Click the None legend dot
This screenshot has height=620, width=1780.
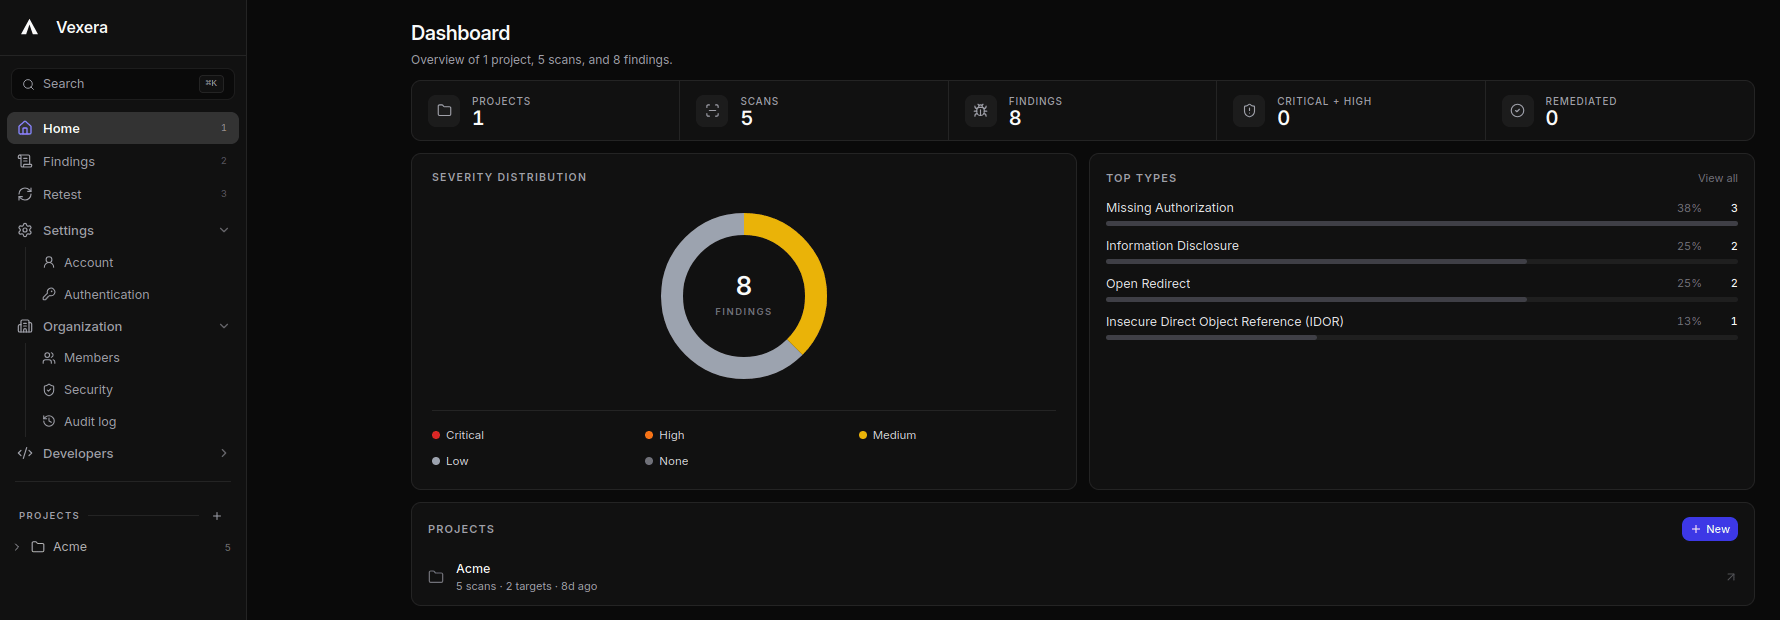(x=649, y=461)
